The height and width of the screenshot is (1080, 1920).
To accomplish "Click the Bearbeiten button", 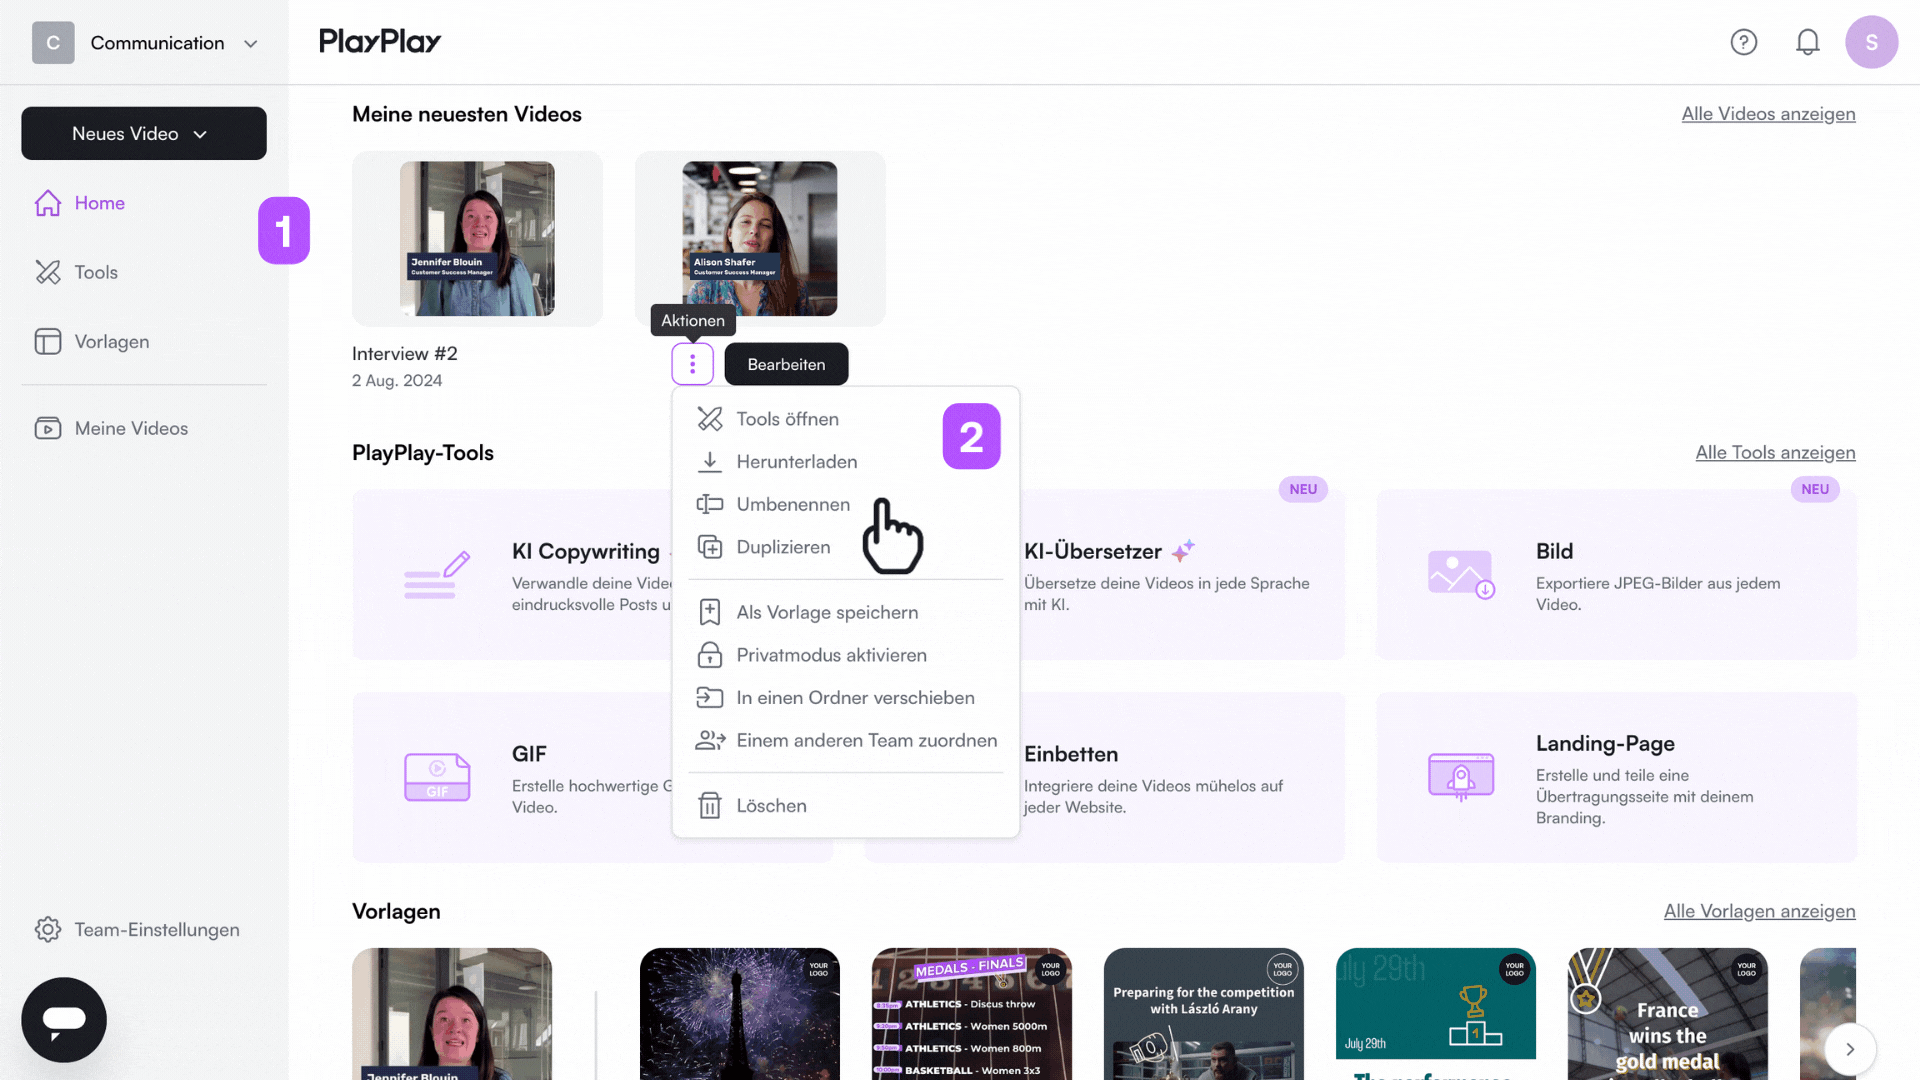I will [786, 364].
